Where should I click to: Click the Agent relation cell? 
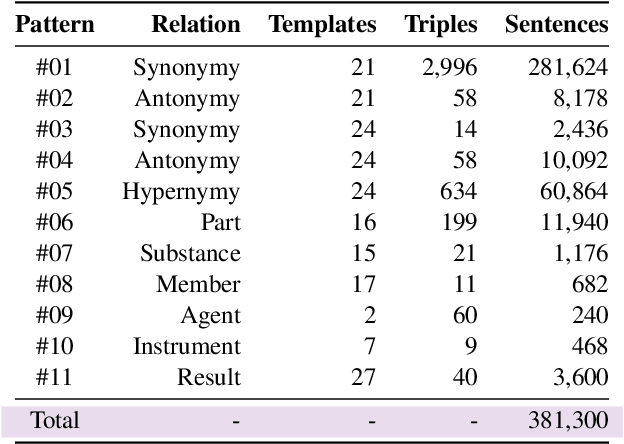click(210, 315)
